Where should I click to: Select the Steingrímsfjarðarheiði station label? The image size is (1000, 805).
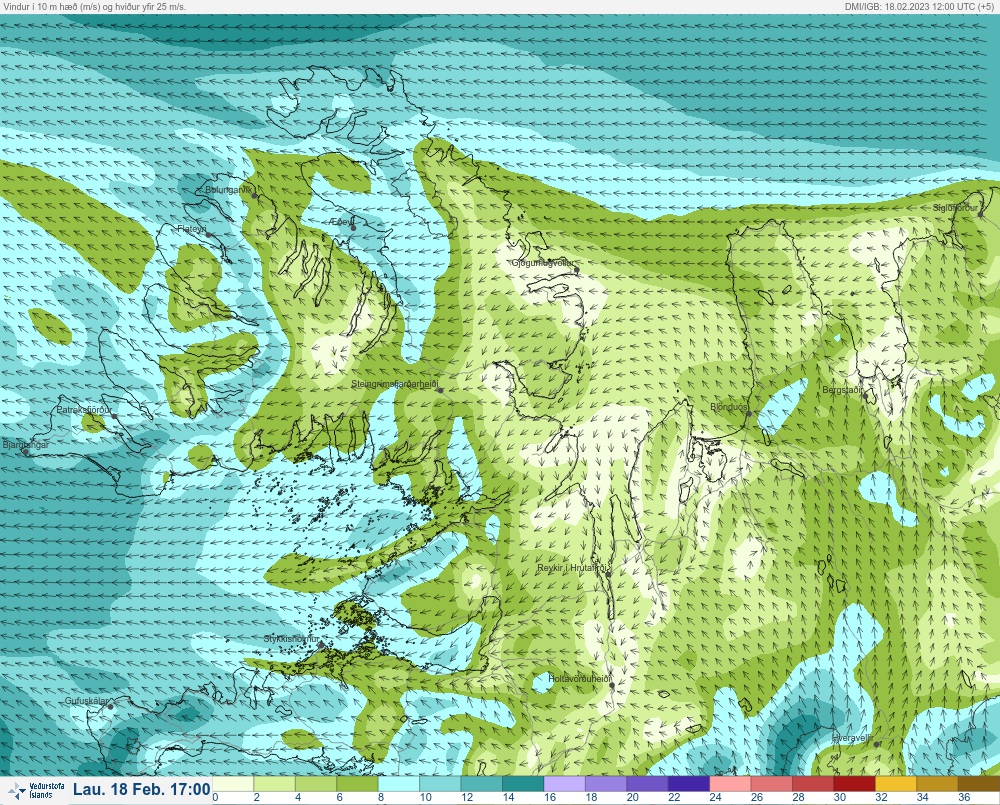point(395,384)
